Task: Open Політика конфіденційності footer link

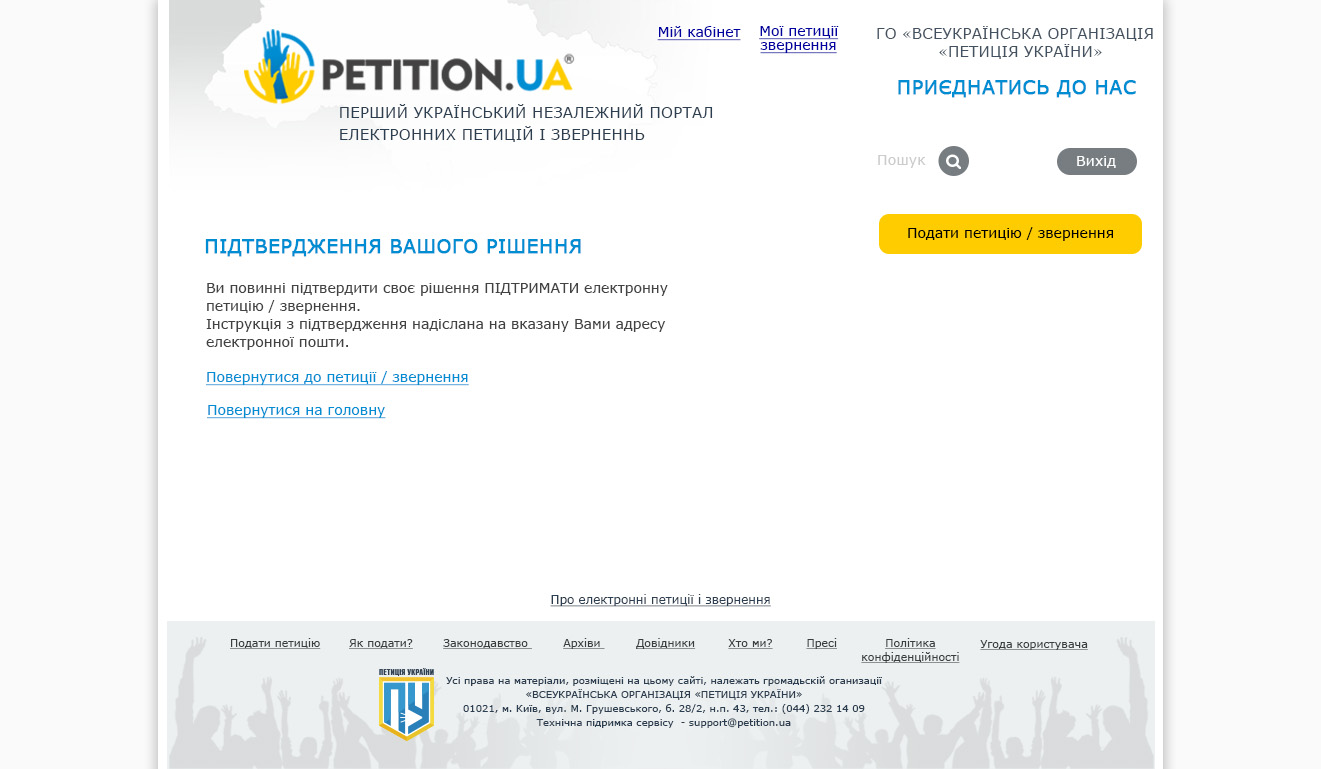Action: pyautogui.click(x=910, y=650)
